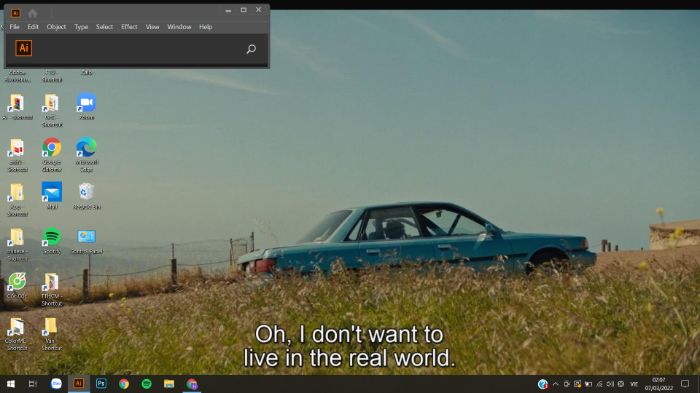
Task: Click the Meet Now camera tray icon
Action: (567, 384)
